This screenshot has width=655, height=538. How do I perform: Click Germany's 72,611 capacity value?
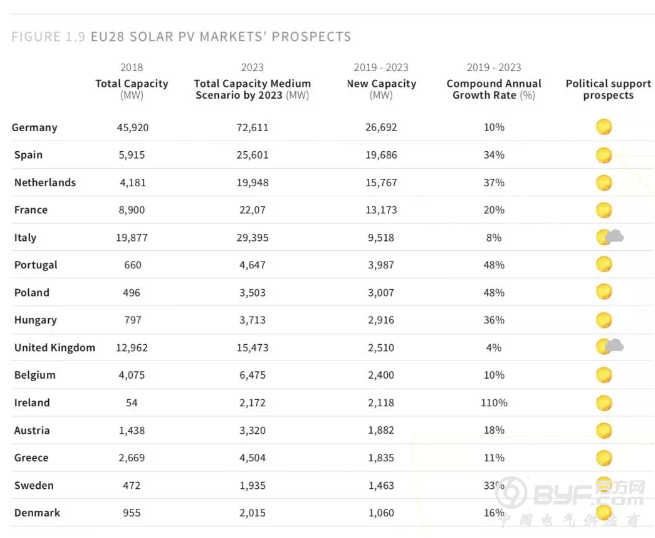(x=253, y=128)
